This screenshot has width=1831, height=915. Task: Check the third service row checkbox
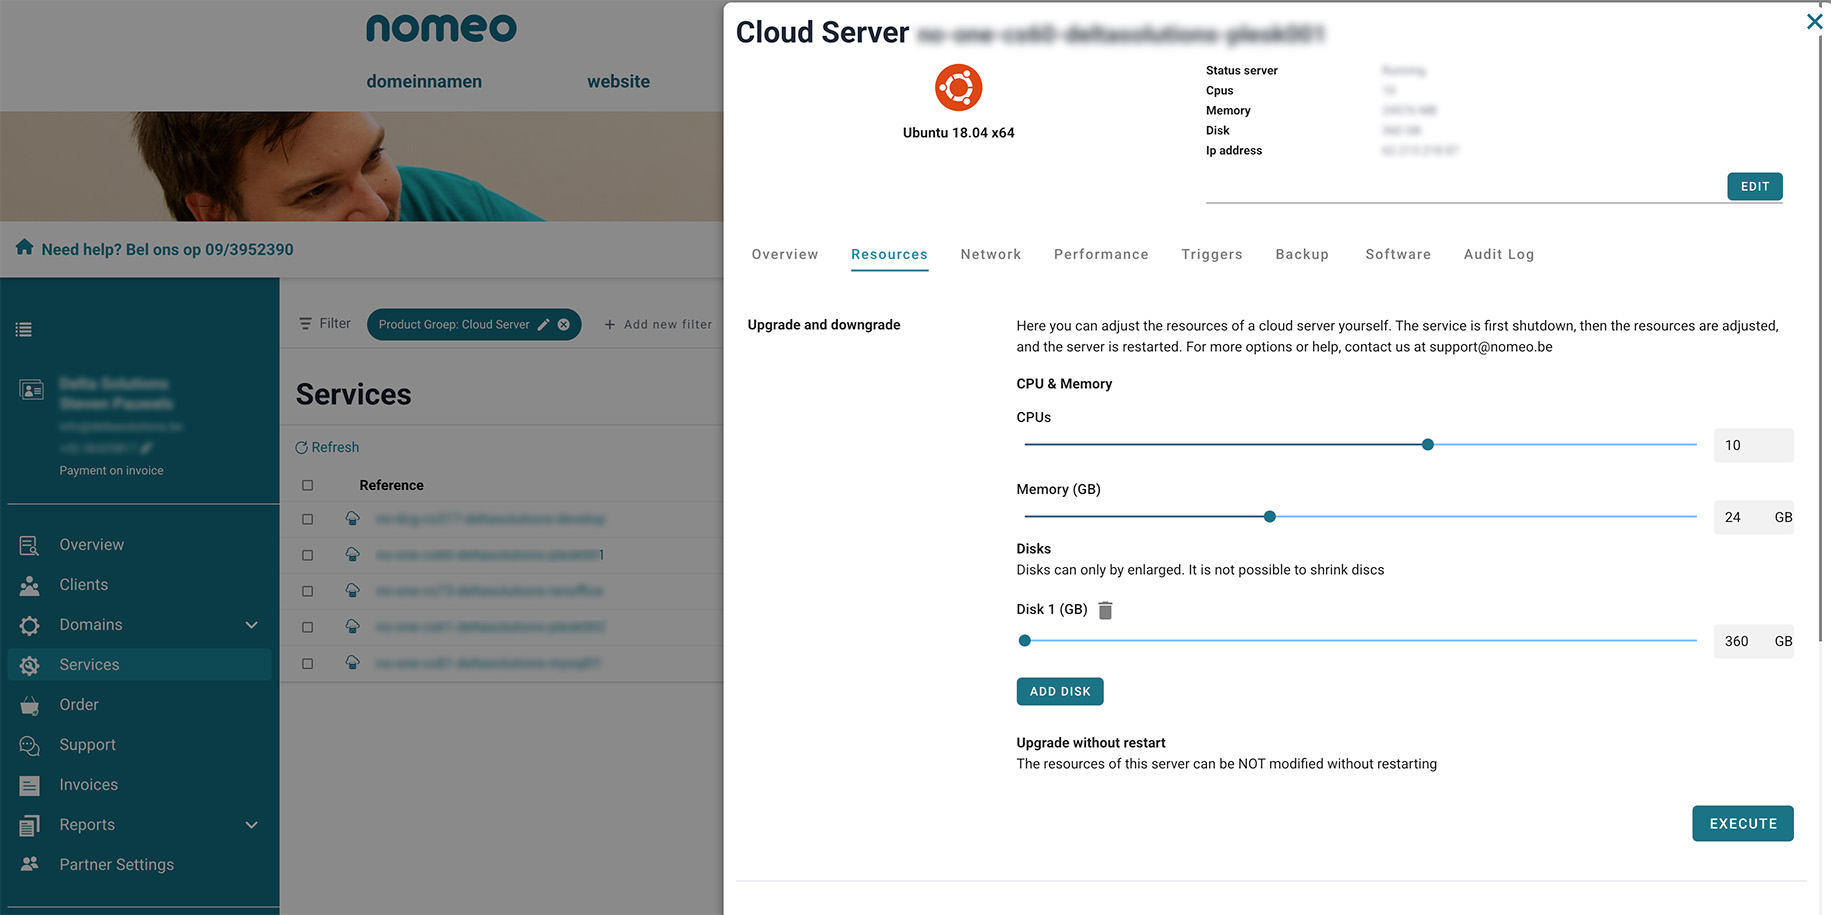pos(307,591)
